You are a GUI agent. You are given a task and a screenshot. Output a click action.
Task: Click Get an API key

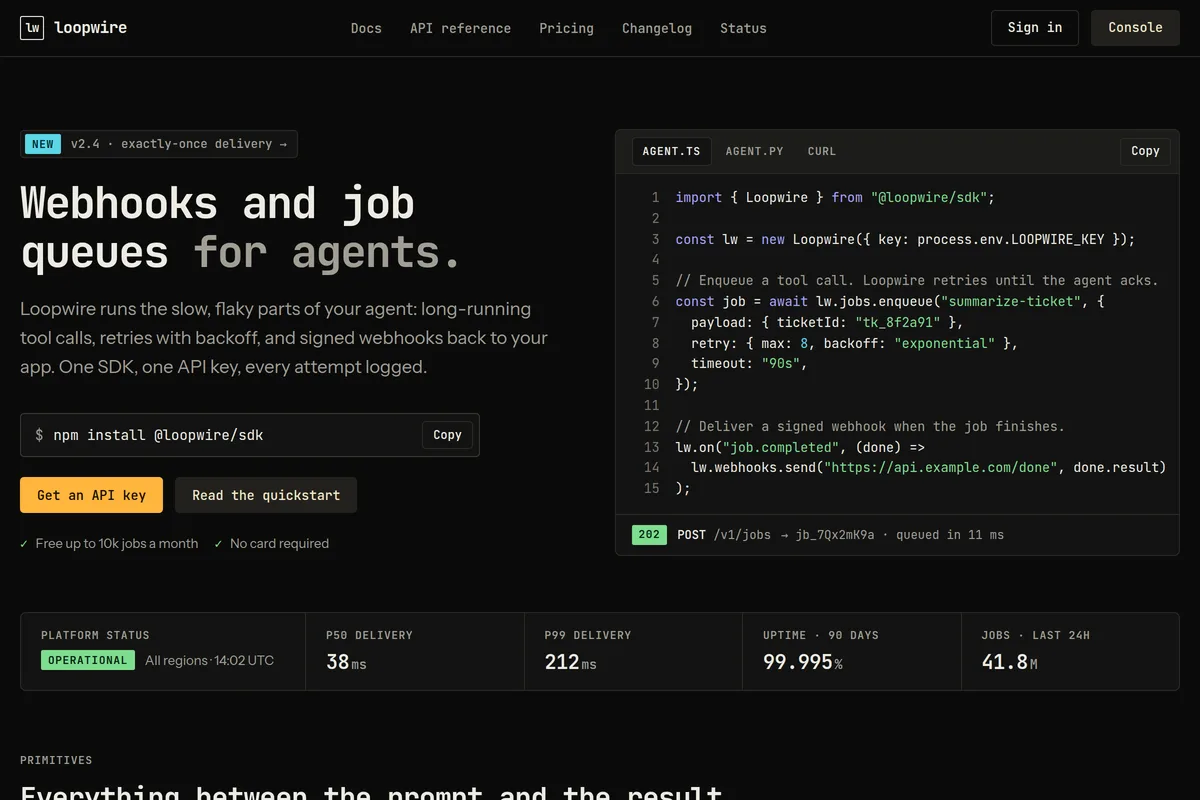coord(91,495)
